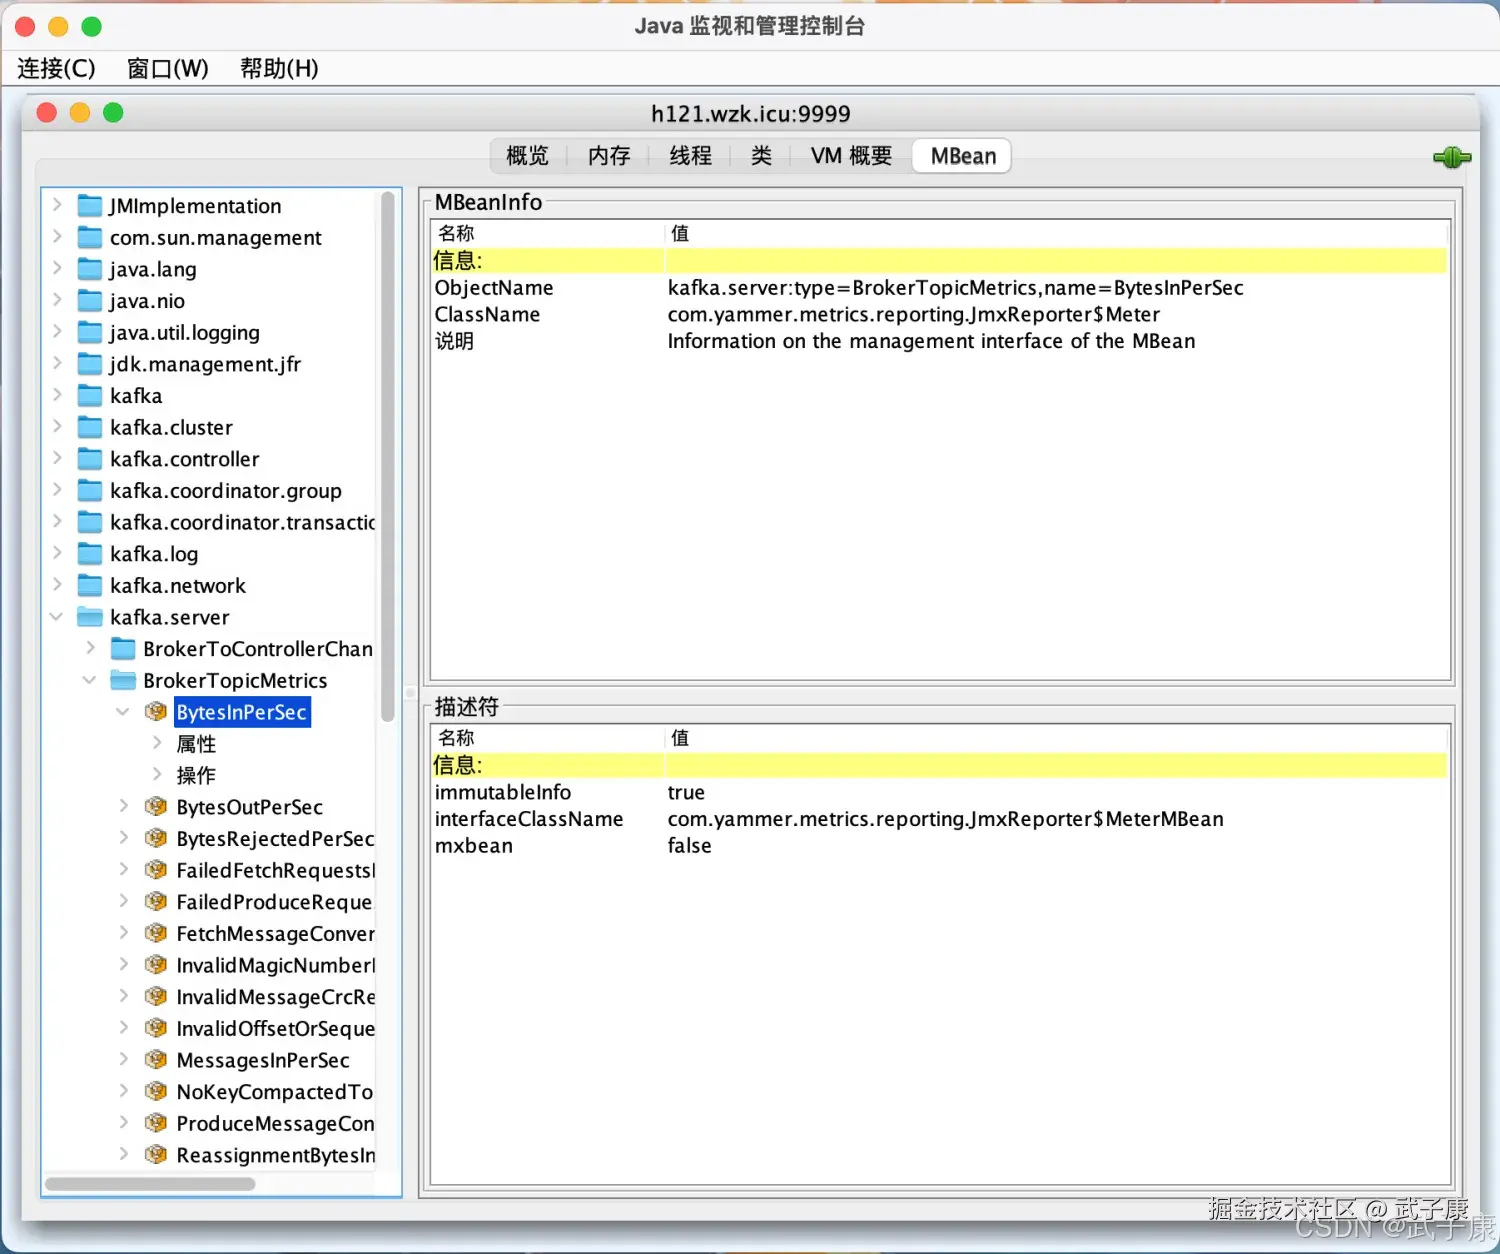Expand the kafka node arrow
Viewport: 1500px width, 1254px height.
(57, 395)
